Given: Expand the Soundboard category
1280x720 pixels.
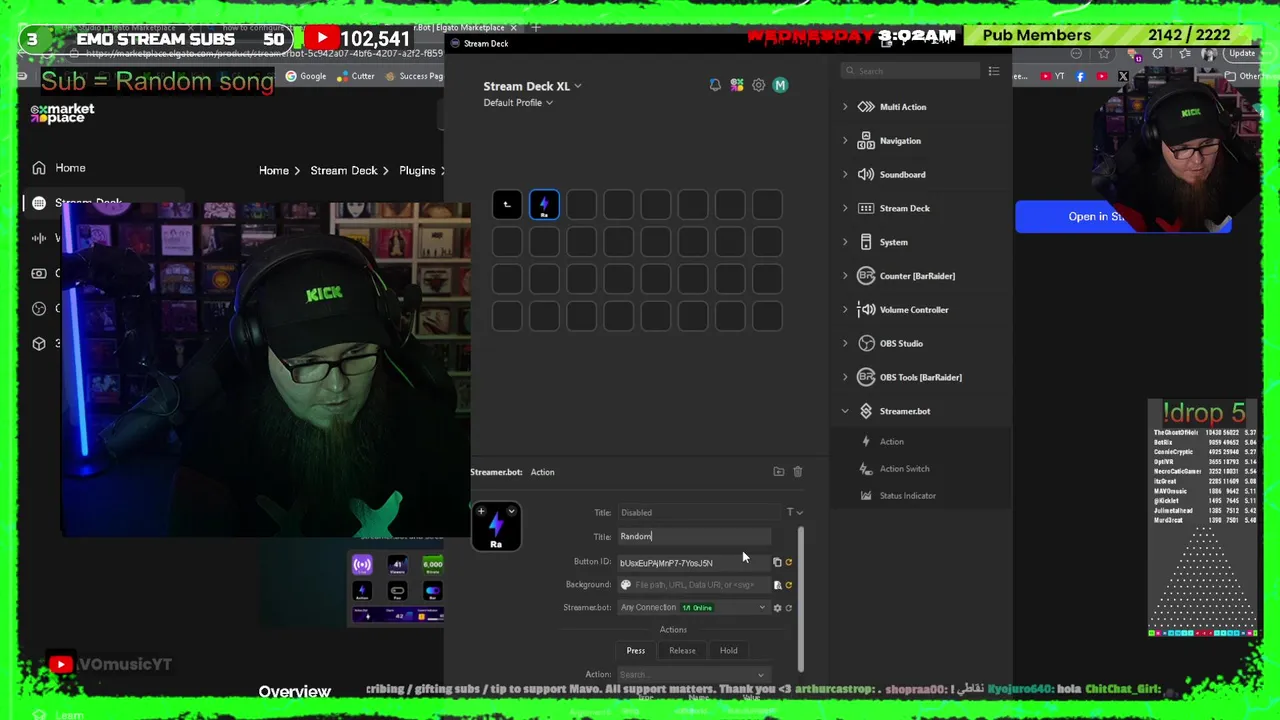Looking at the screenshot, I should (845, 175).
